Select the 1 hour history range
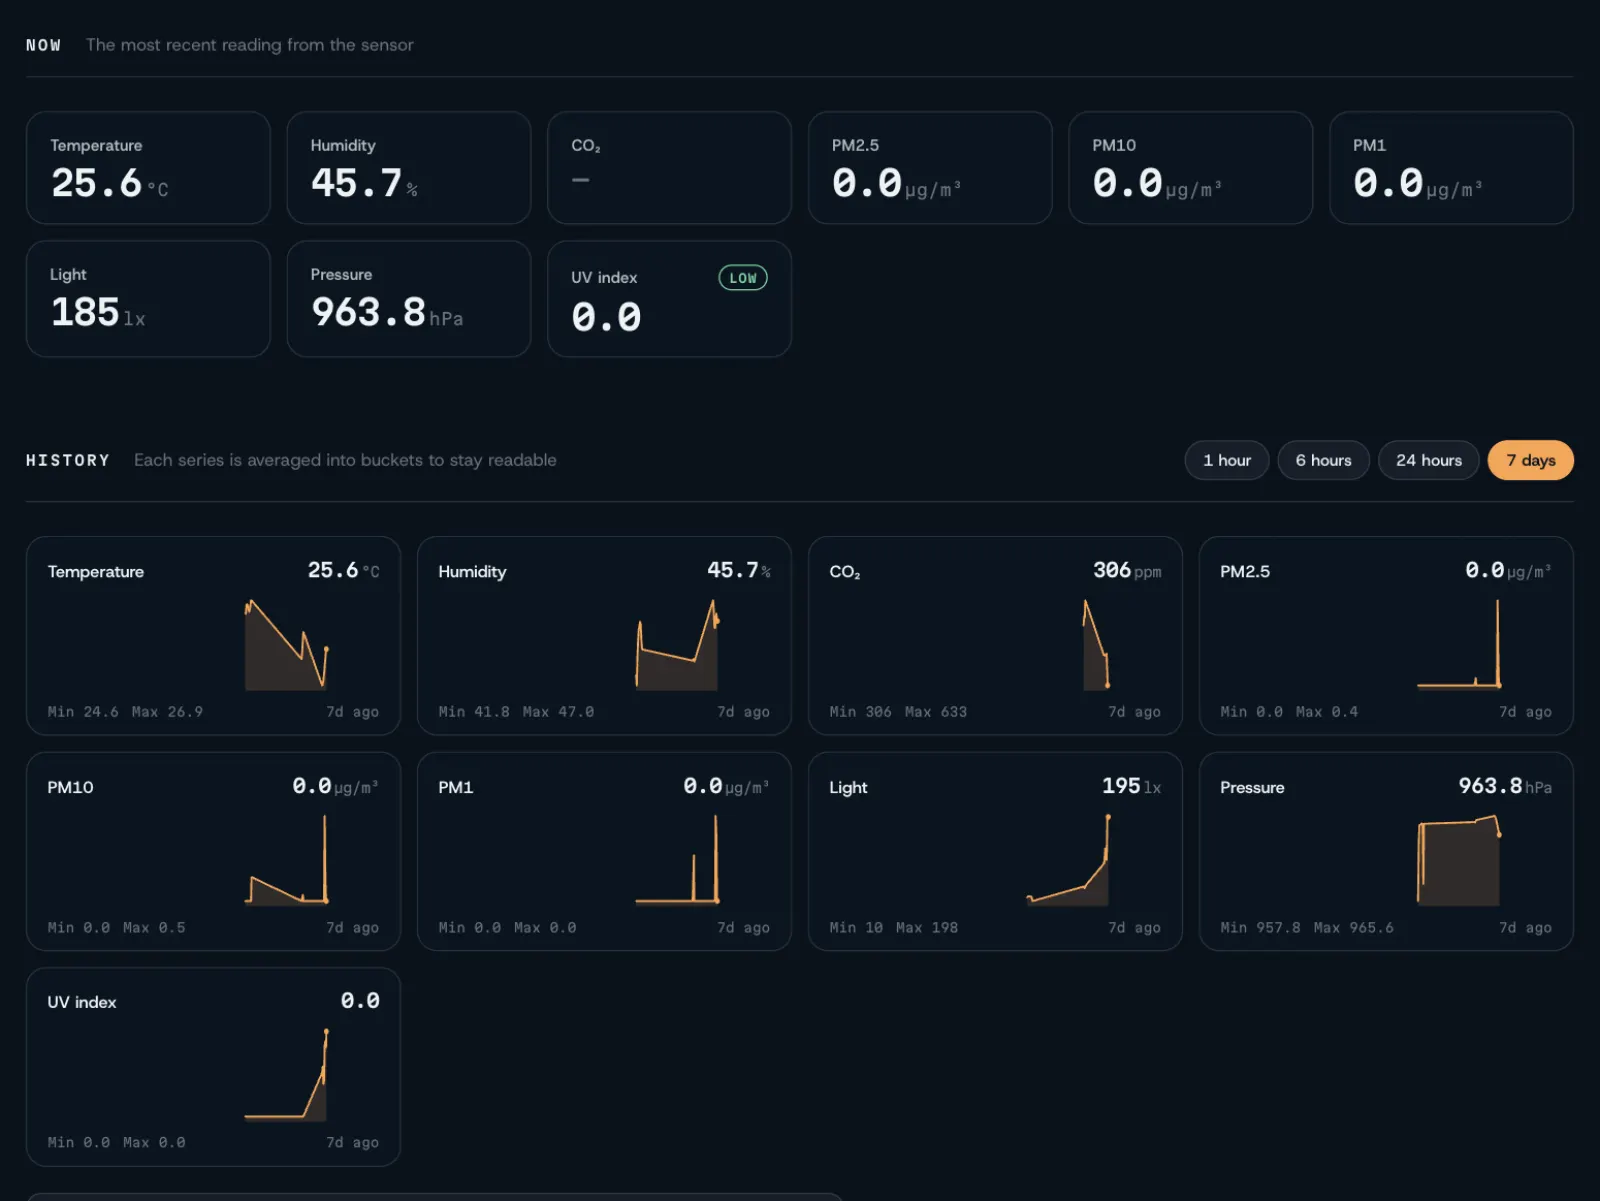The height and width of the screenshot is (1201, 1600). pos(1227,460)
